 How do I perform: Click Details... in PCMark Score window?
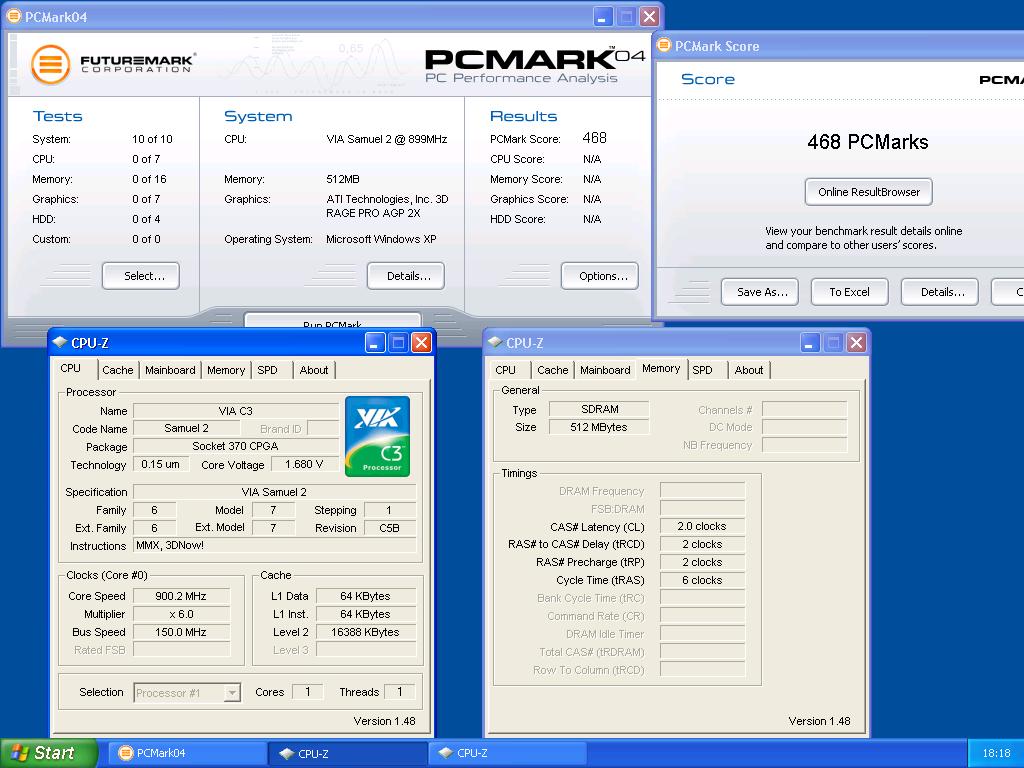coord(940,292)
